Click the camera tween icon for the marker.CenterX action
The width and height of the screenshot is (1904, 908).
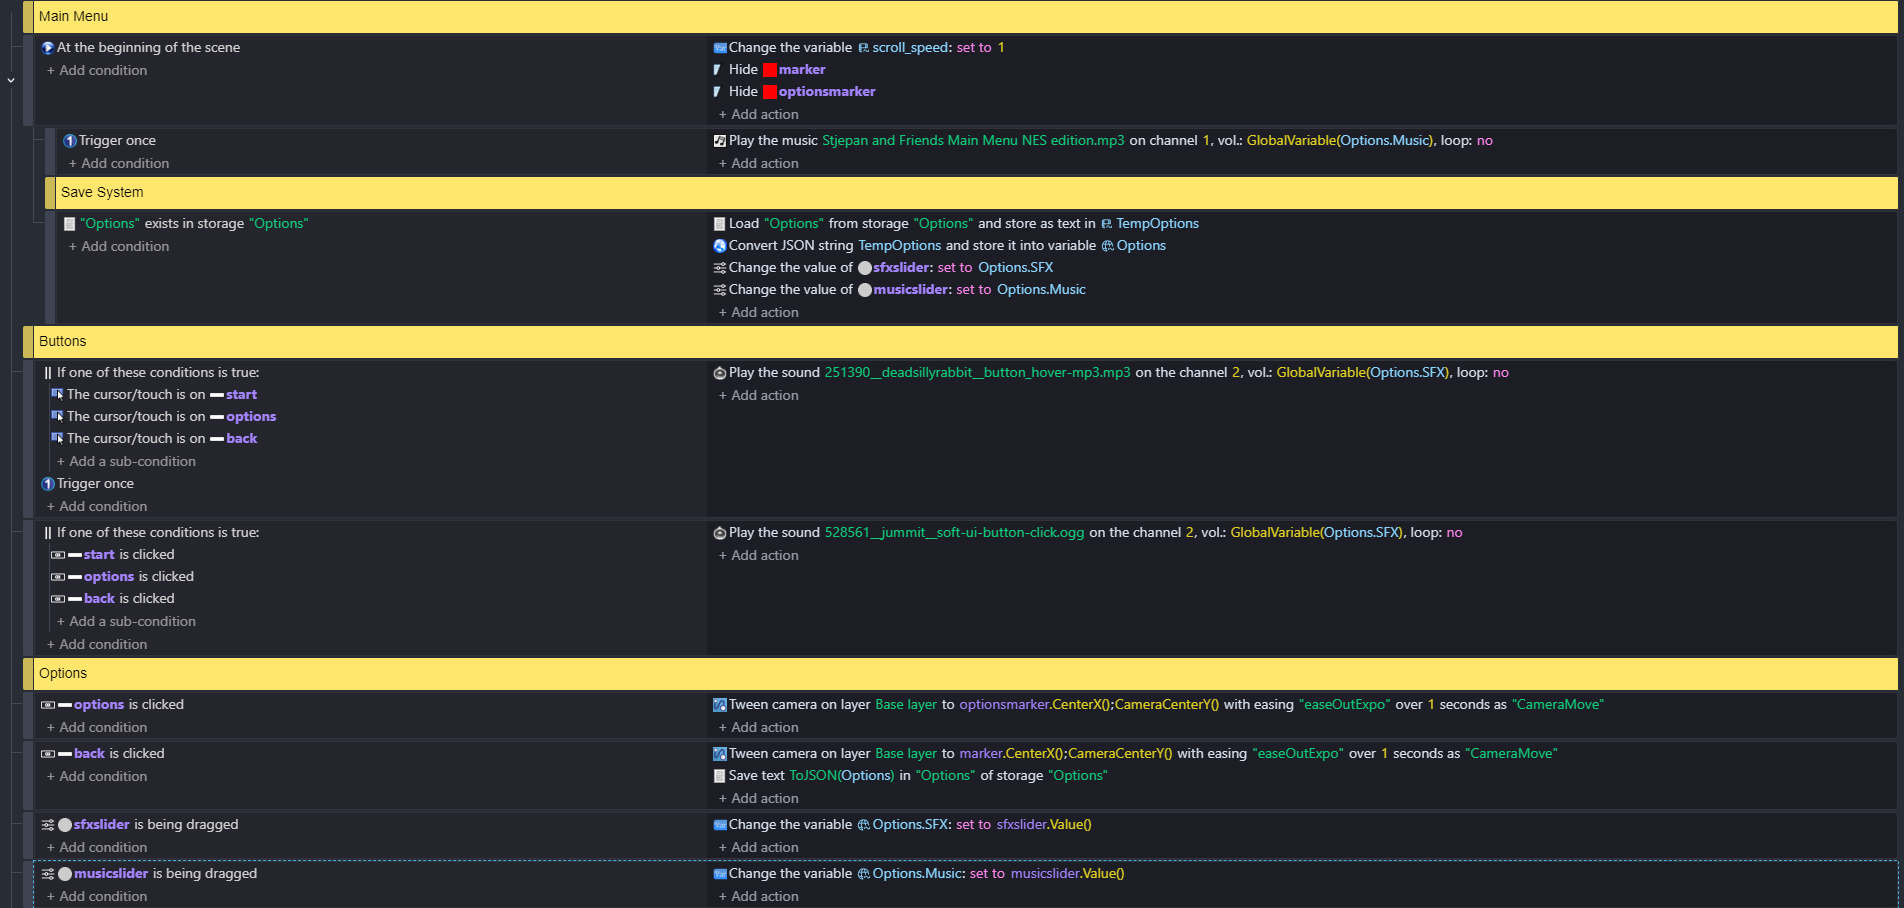[719, 754]
